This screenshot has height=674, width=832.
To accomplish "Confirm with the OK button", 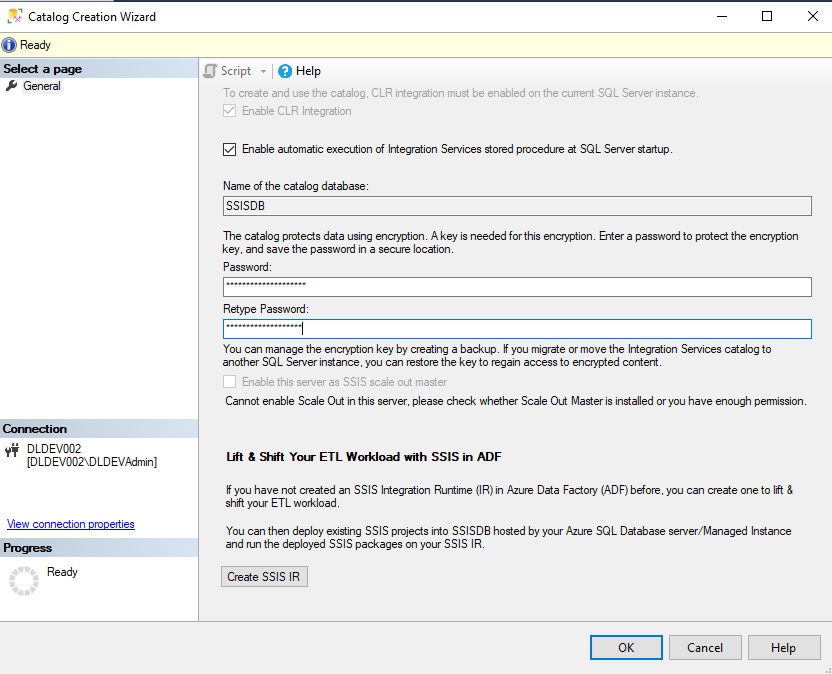I will coord(626,647).
